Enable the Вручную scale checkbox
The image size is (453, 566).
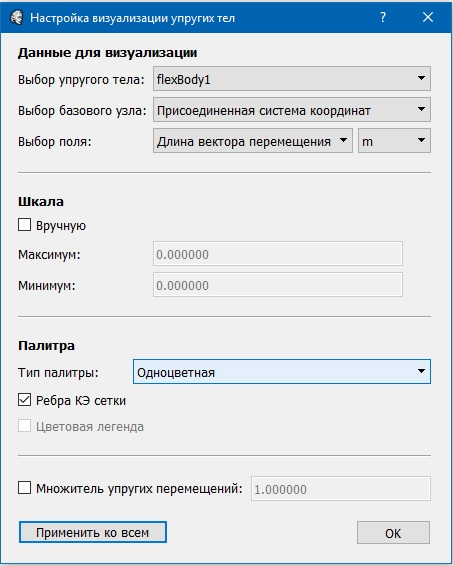pyautogui.click(x=25, y=225)
